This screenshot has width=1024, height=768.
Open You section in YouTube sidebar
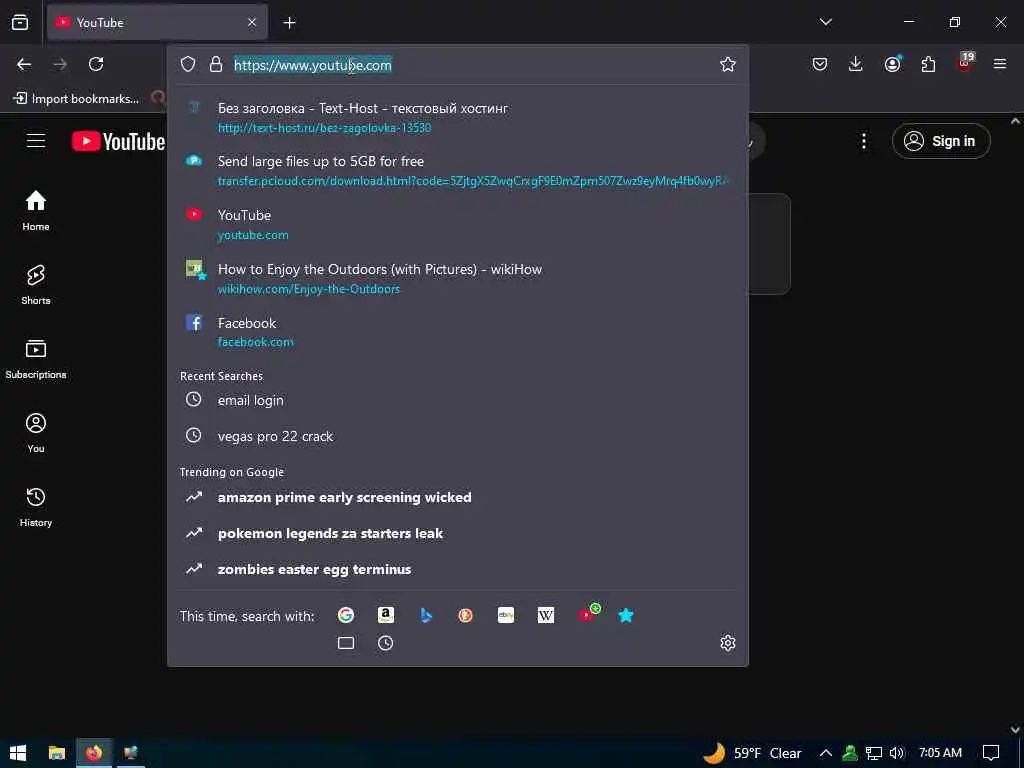coord(36,432)
